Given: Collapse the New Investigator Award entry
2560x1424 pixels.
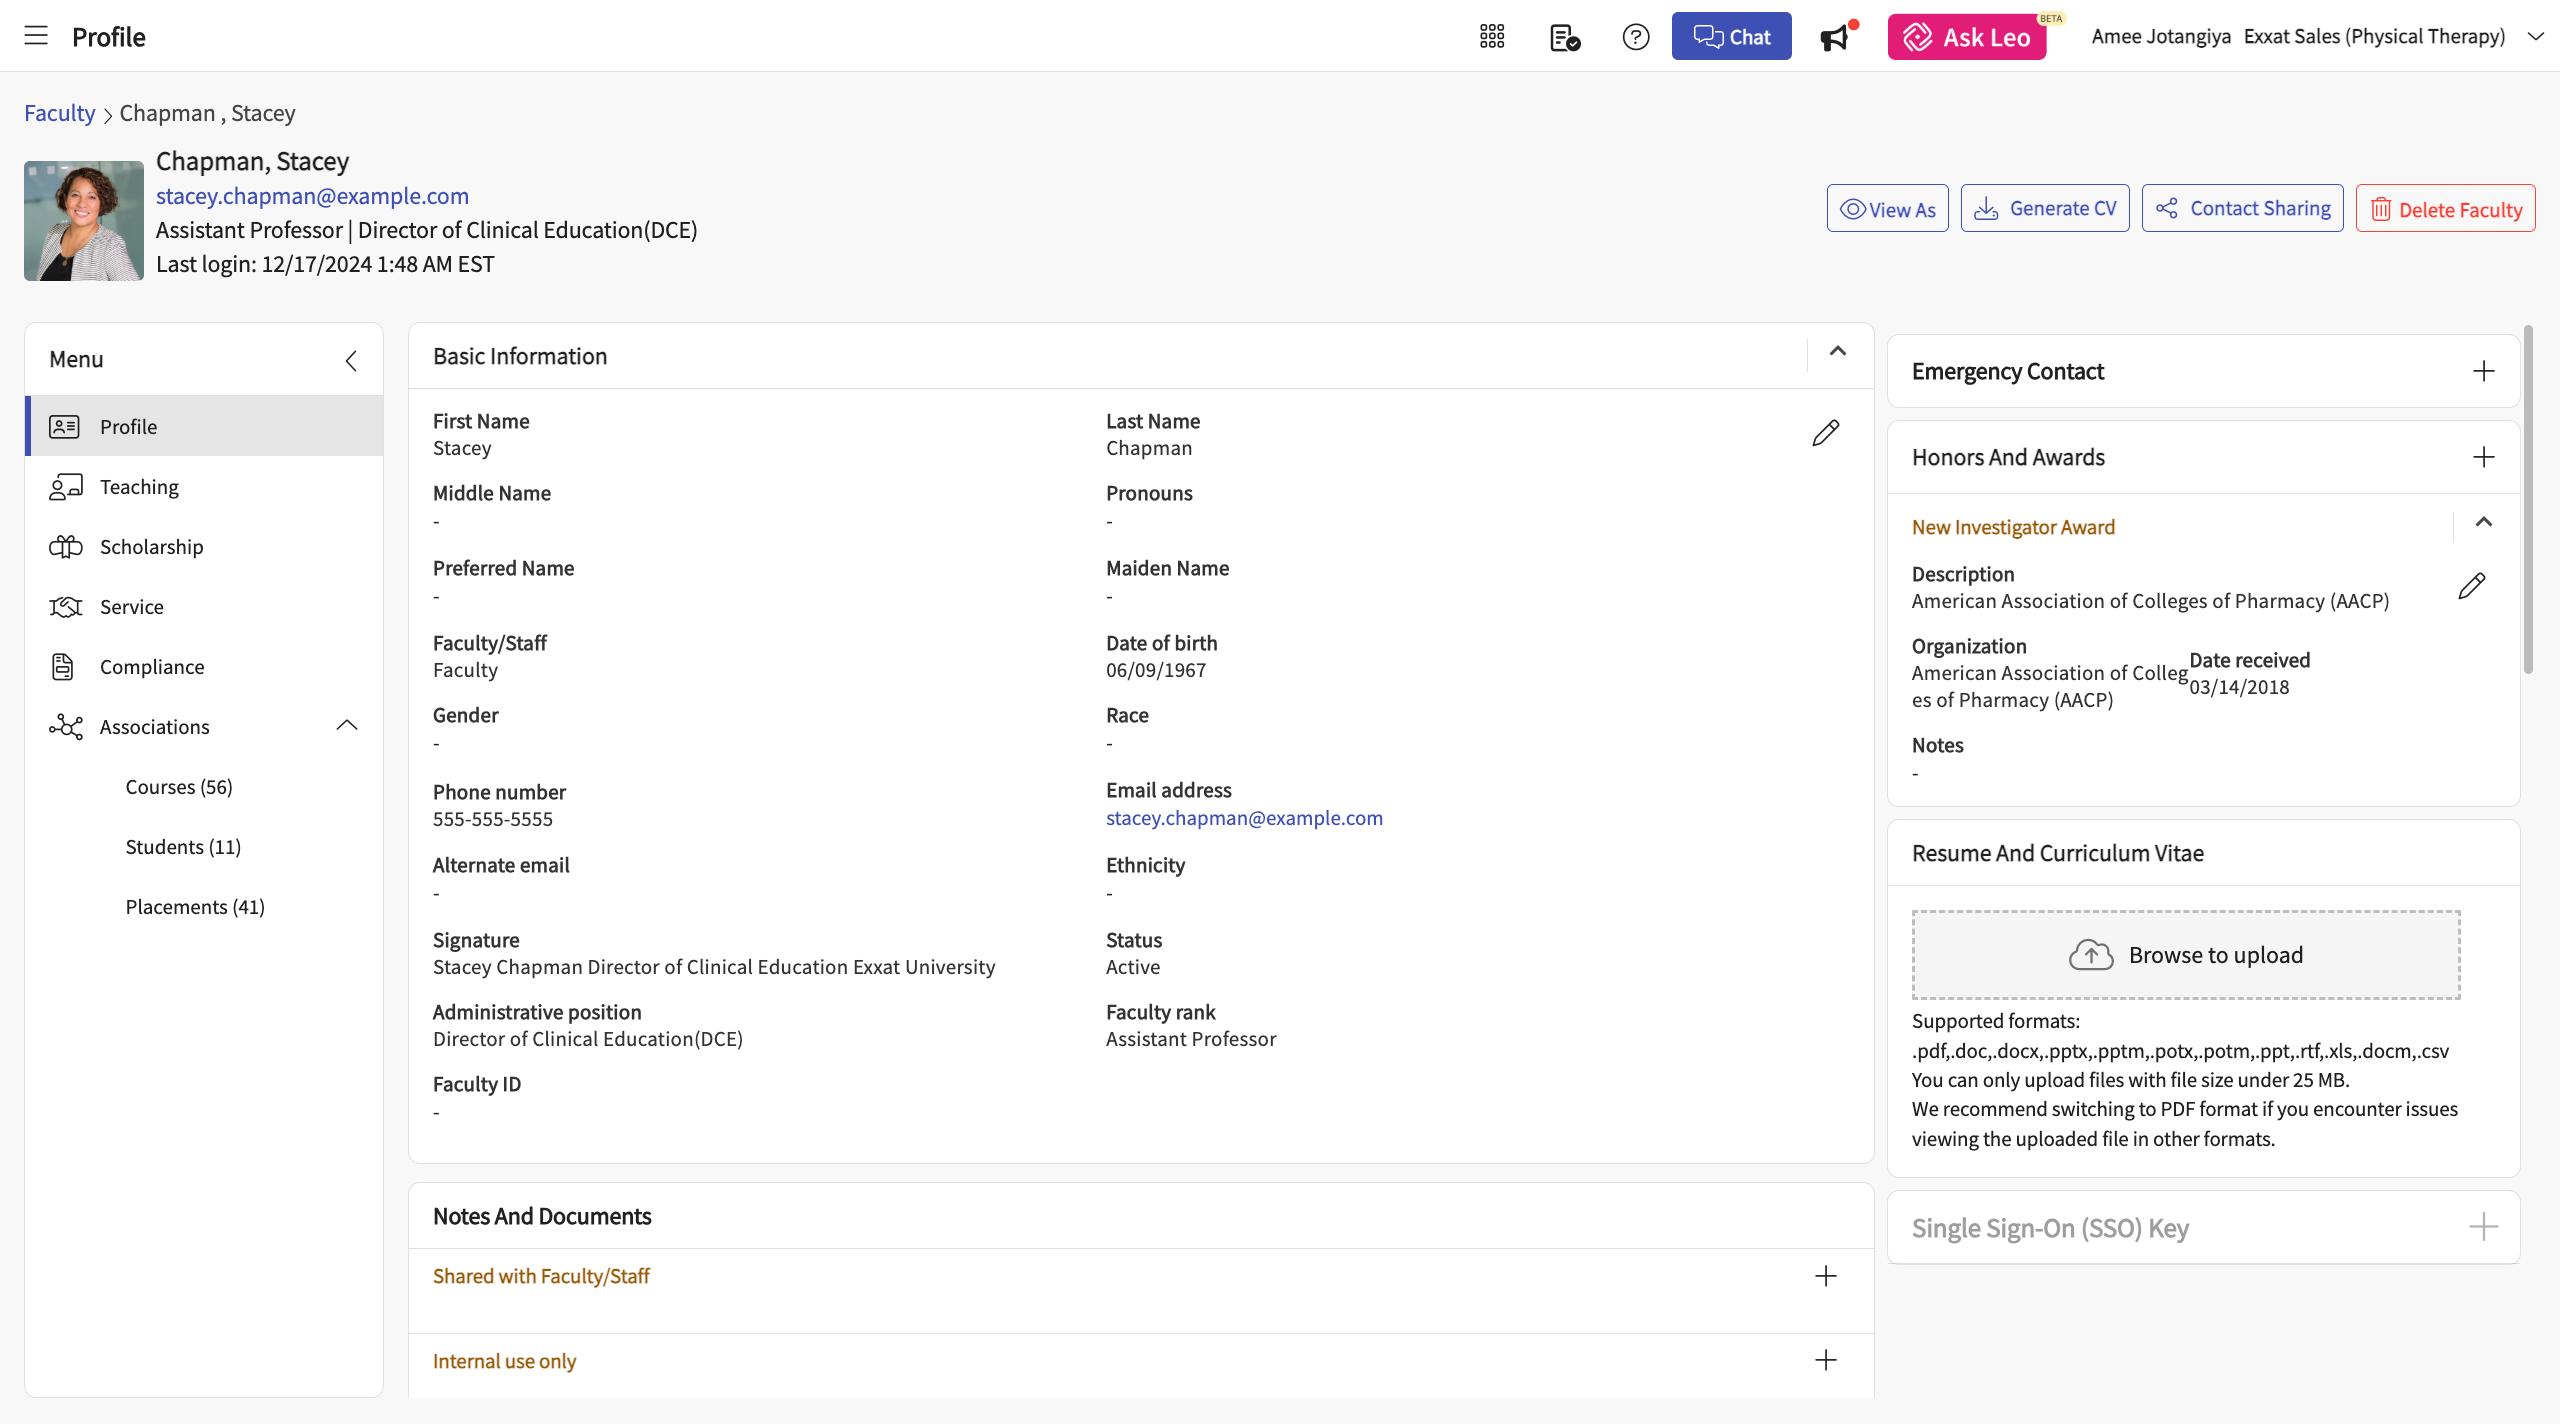Looking at the screenshot, I should (x=2483, y=523).
